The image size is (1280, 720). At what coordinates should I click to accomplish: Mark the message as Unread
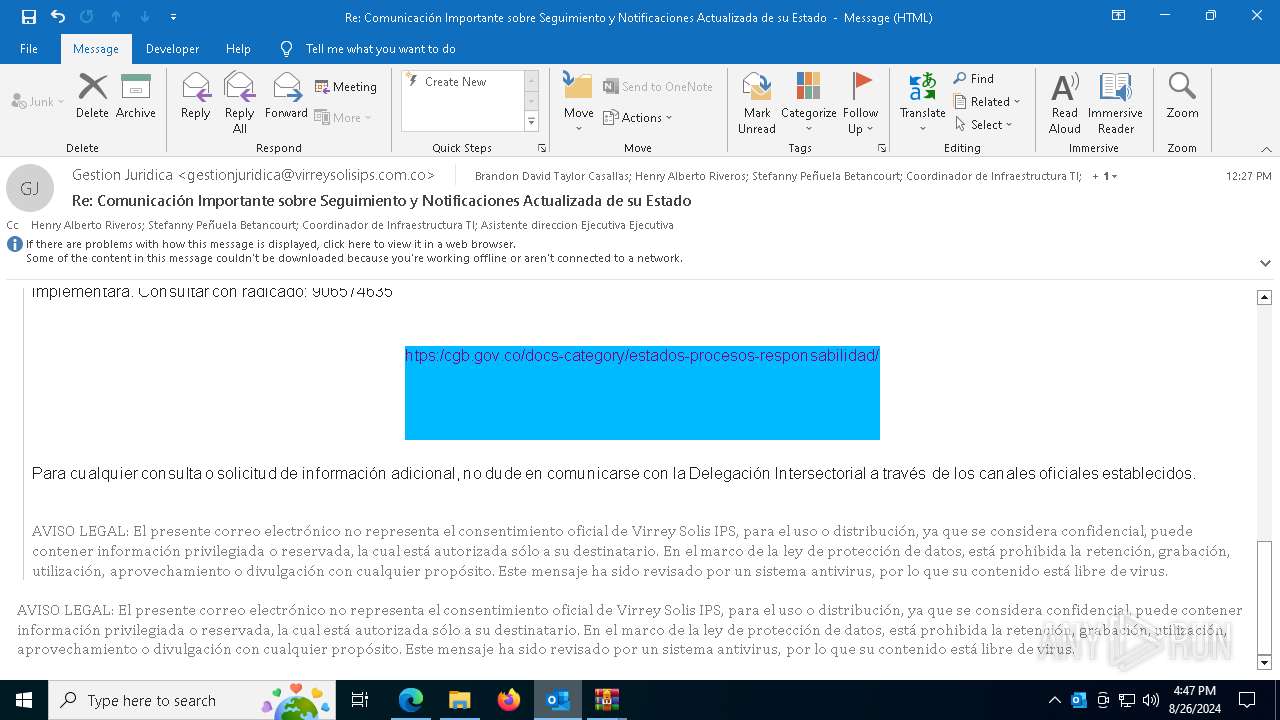(757, 103)
